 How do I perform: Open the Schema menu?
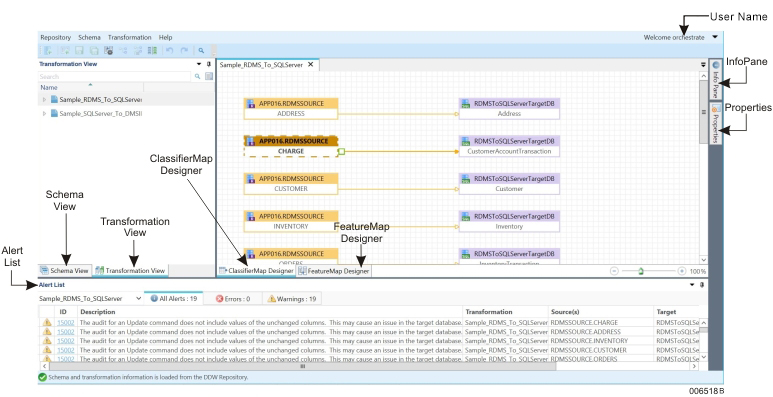(89, 37)
